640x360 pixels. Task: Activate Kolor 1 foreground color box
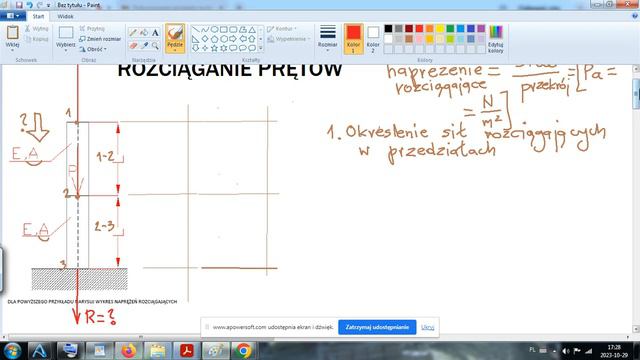point(353,39)
